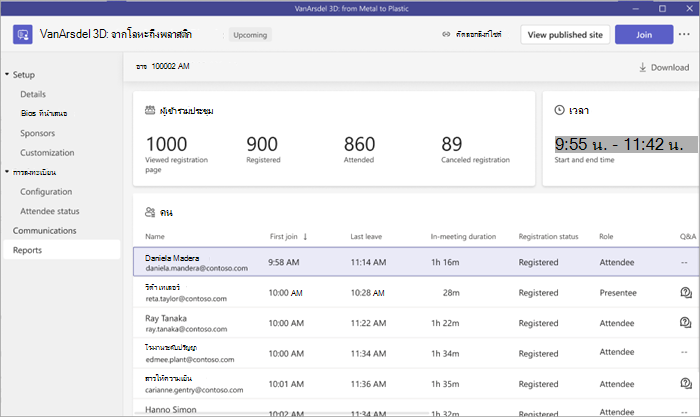The height and width of the screenshot is (417, 700).
Task: Collapse the registration section above Configuration
Action: pos(7,172)
